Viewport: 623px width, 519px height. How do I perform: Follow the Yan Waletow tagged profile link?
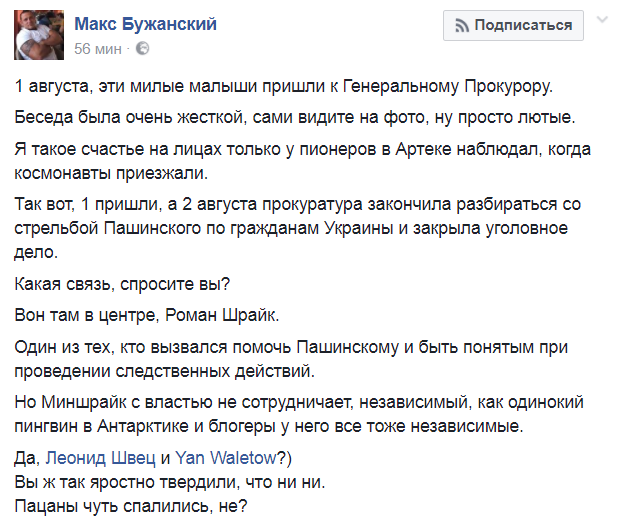(x=226, y=458)
